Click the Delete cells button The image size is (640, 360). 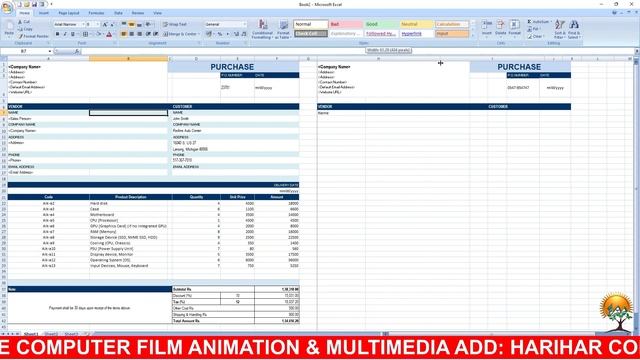pos(500,29)
